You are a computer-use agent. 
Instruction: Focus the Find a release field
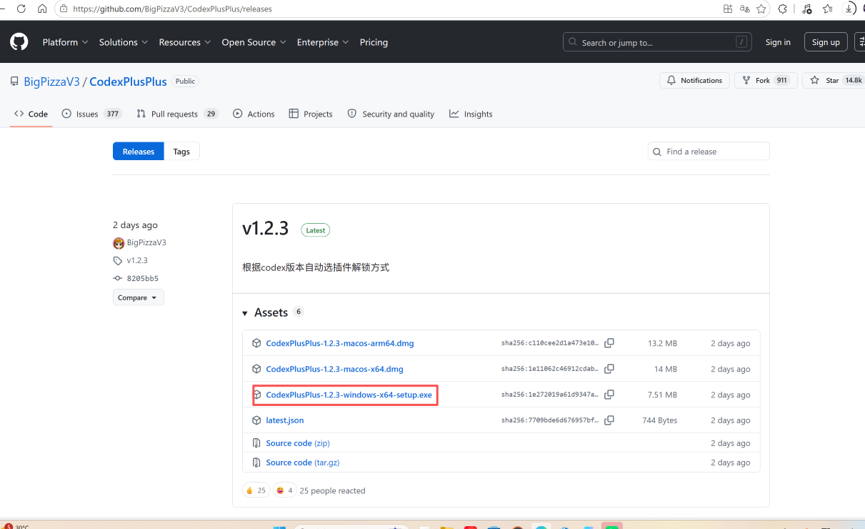(709, 151)
